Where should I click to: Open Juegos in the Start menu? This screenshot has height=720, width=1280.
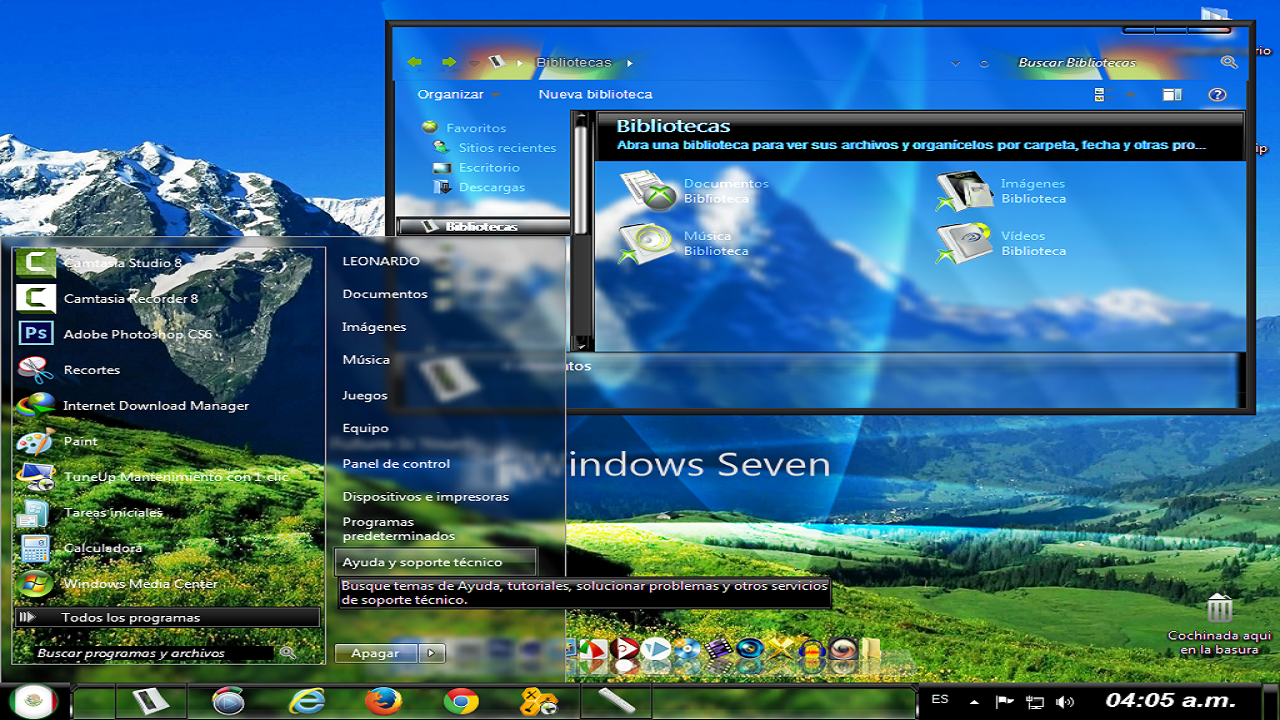coord(365,395)
